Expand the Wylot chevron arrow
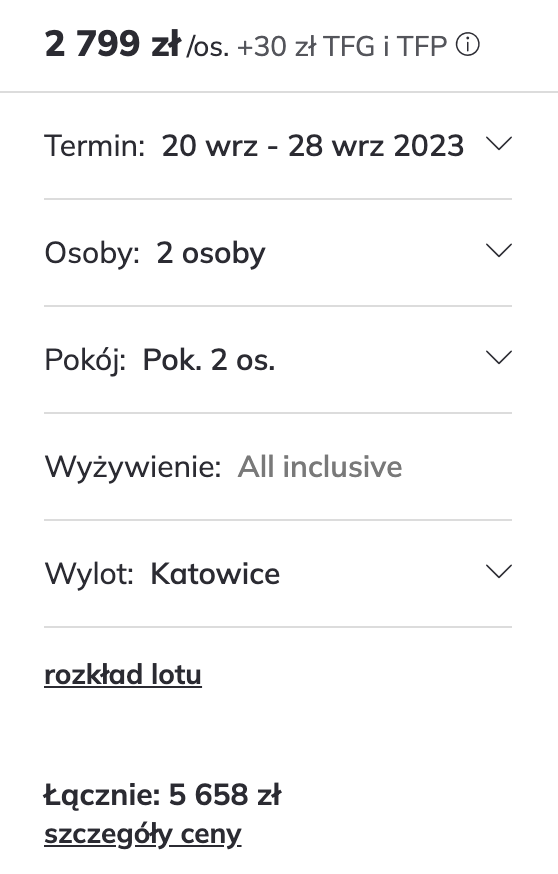Image resolution: width=558 pixels, height=874 pixels. pos(499,572)
